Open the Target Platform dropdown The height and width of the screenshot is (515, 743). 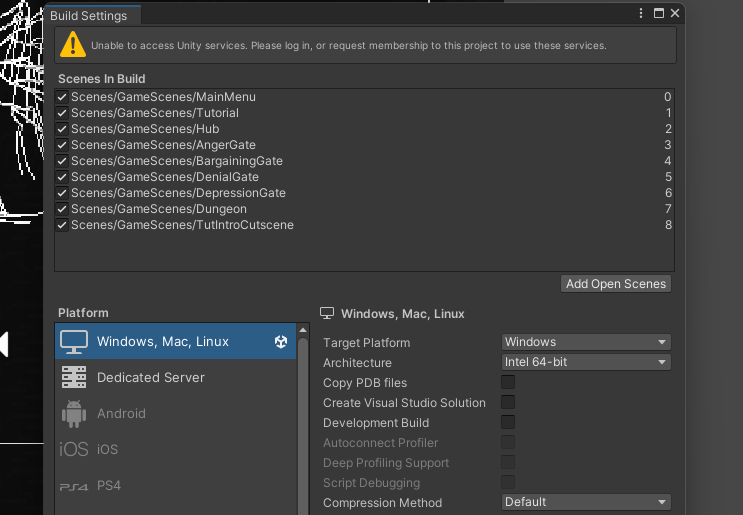tap(586, 342)
